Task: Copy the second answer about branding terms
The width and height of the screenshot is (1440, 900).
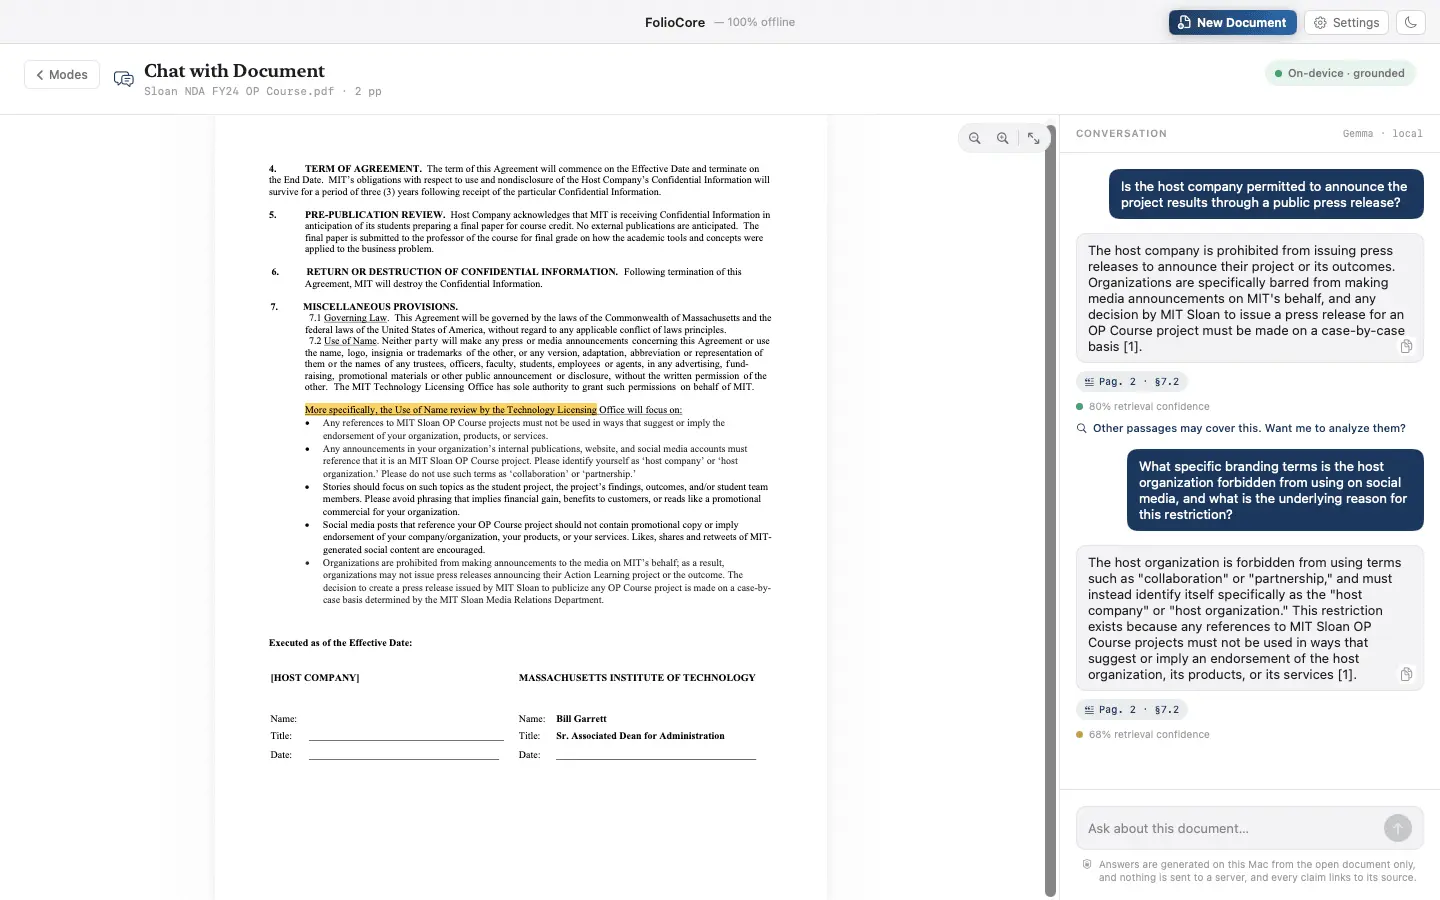Action: coord(1406,674)
